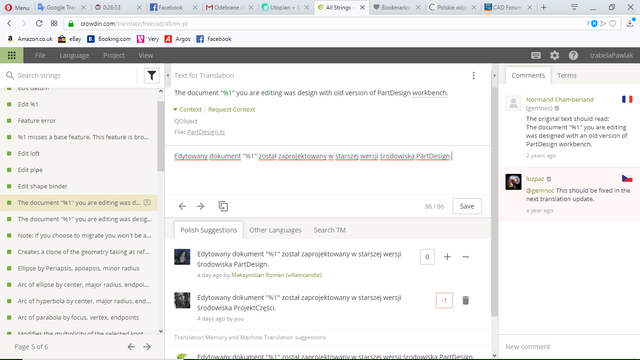This screenshot has height=360, width=640.
Task: Go to next string arrow in editor
Action: pos(200,207)
